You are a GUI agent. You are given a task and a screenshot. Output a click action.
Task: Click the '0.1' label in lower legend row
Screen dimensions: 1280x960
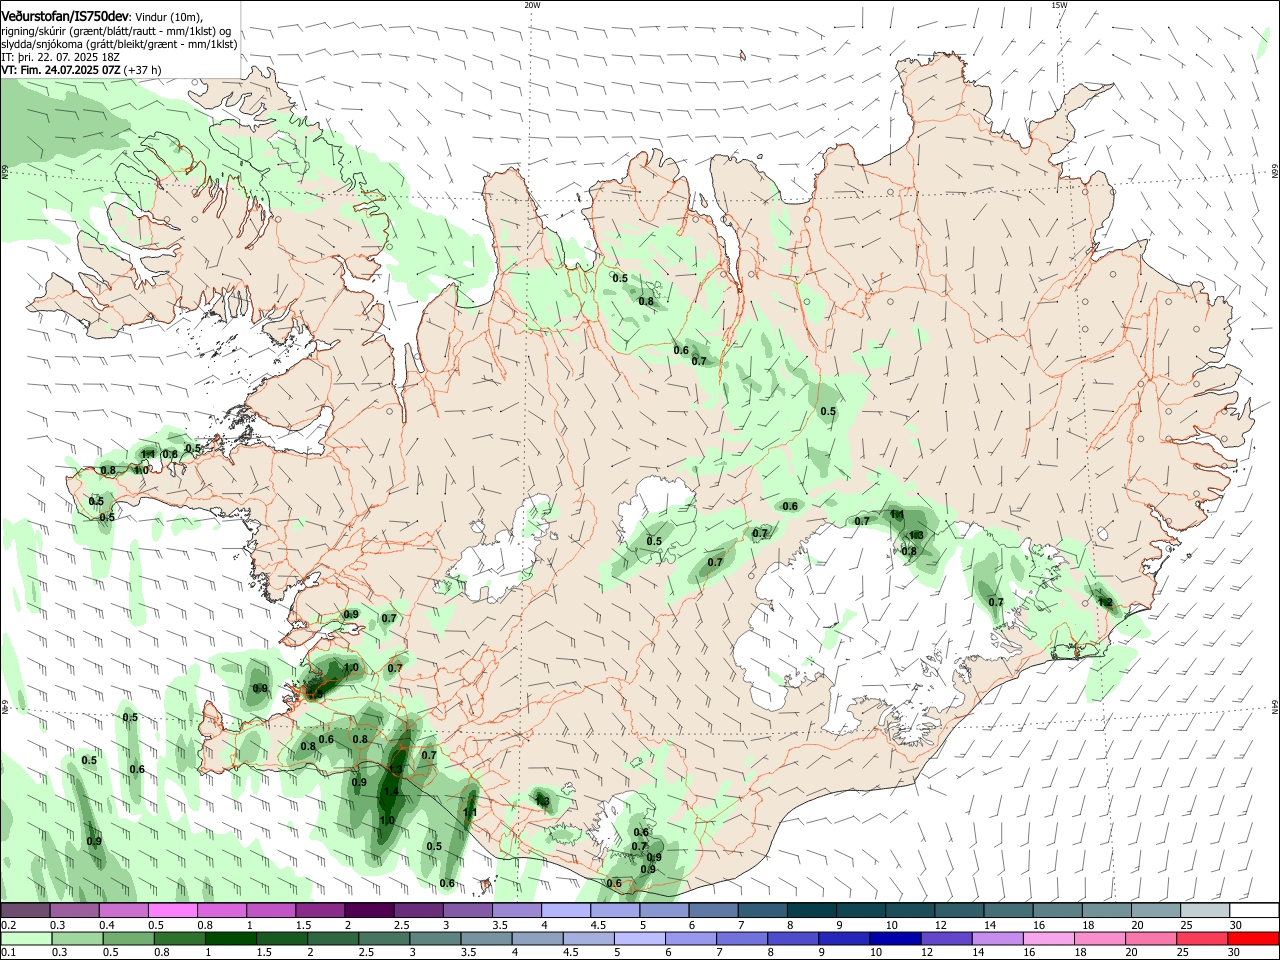9,952
